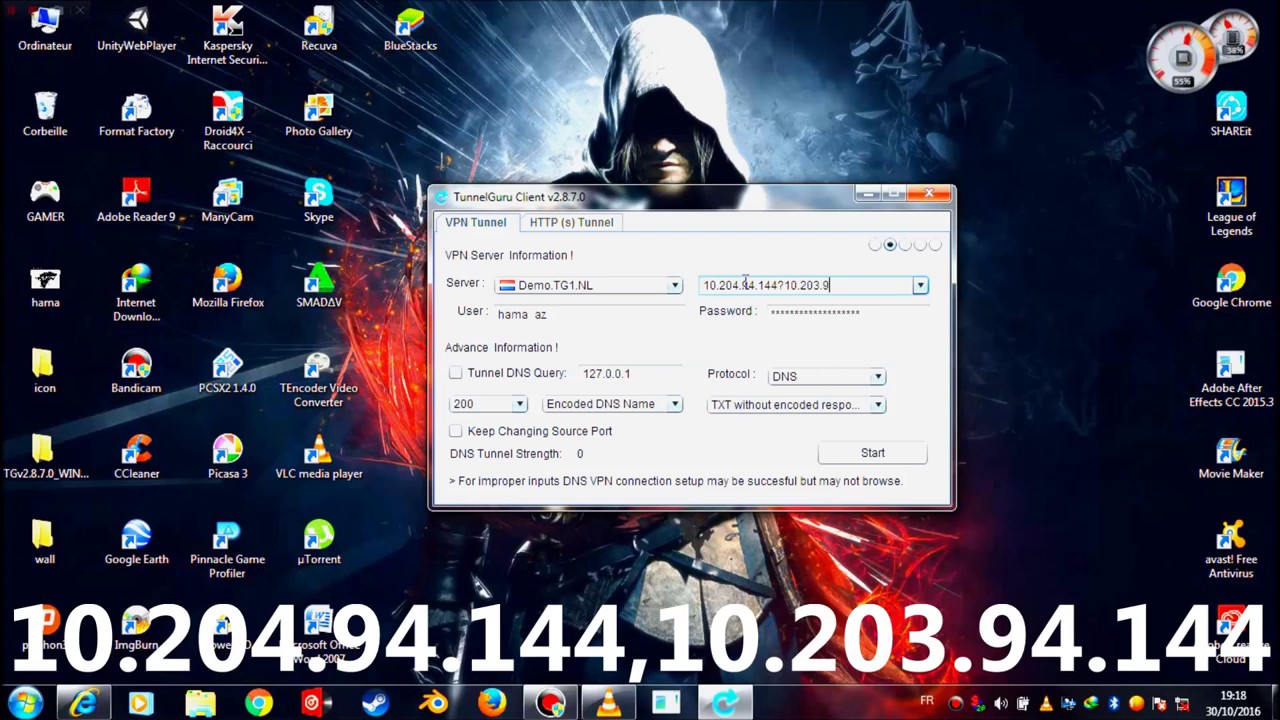1280x720 pixels.
Task: Click the taskbar clock showing 19:18
Action: (1233, 703)
